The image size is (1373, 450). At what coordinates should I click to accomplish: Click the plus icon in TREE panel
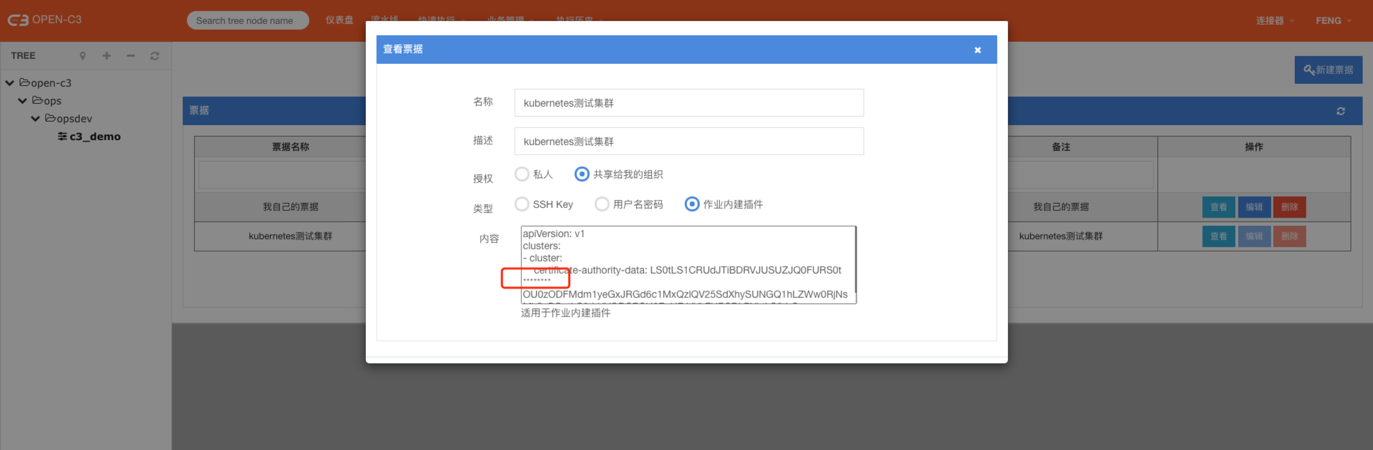coord(107,56)
